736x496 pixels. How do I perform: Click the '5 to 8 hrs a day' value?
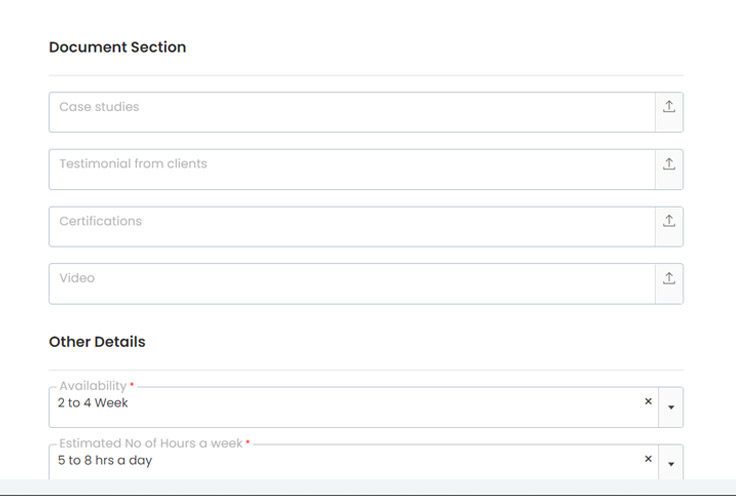tap(105, 460)
